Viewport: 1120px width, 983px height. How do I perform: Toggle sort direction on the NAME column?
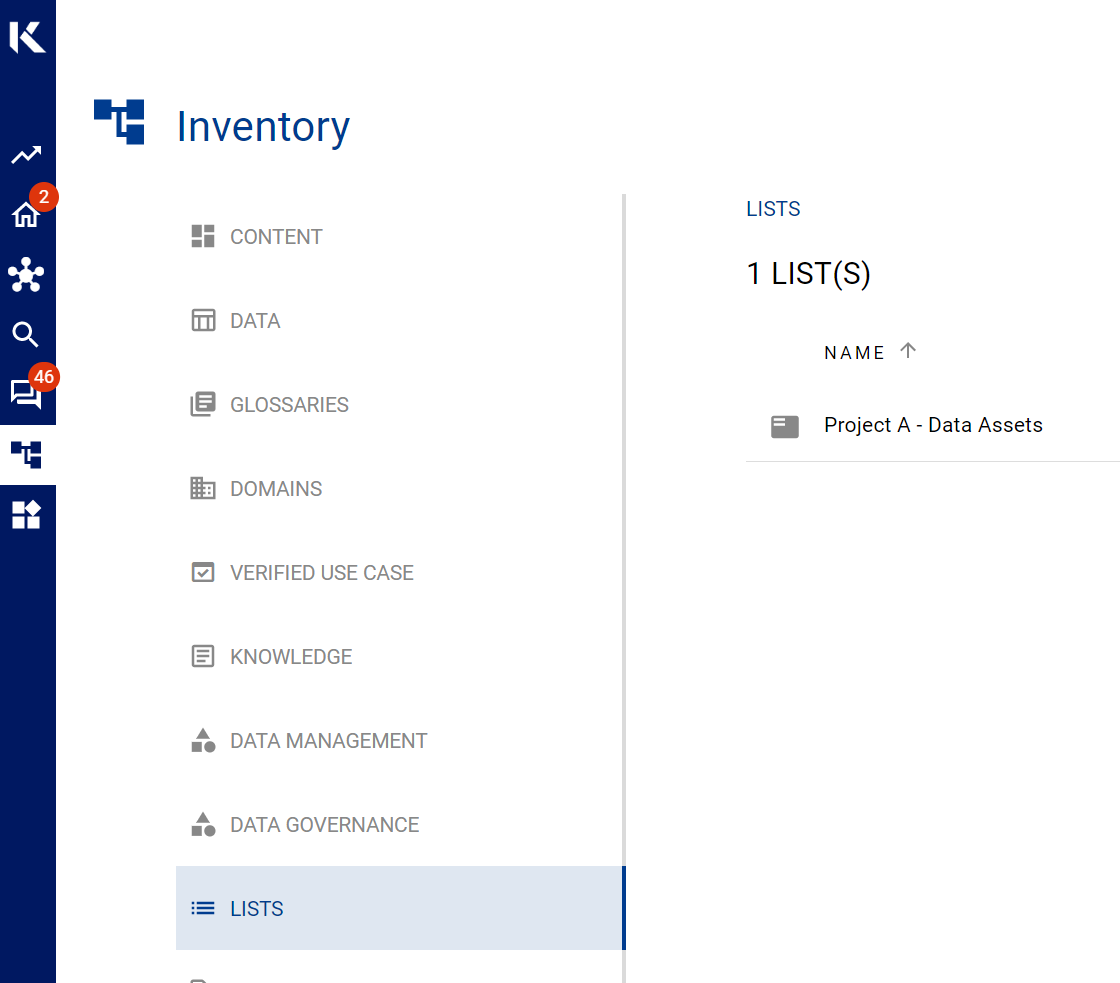908,351
